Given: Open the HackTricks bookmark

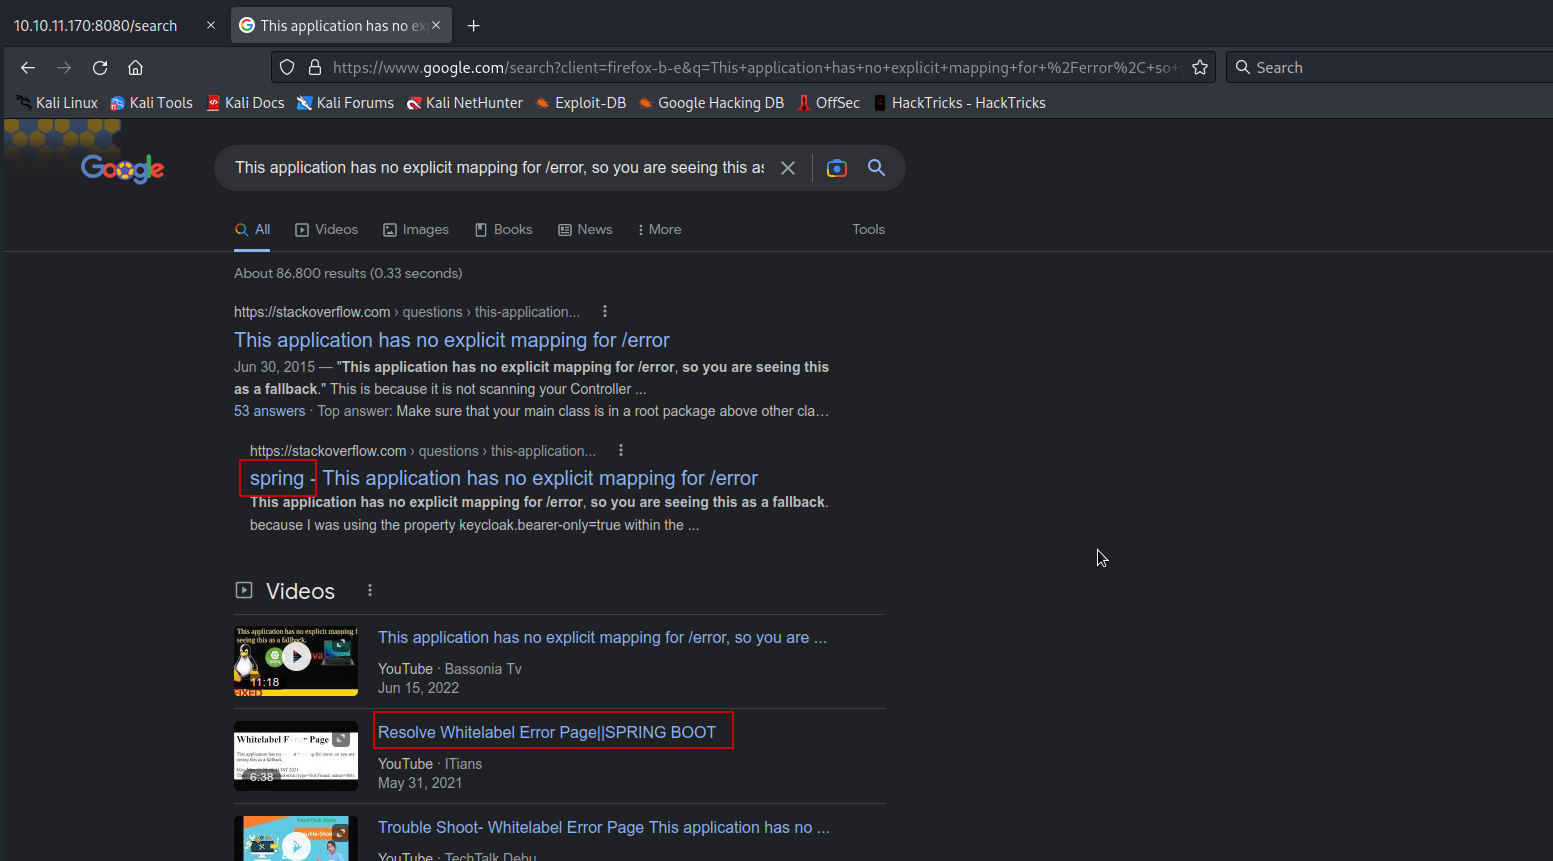Looking at the screenshot, I should pos(959,103).
